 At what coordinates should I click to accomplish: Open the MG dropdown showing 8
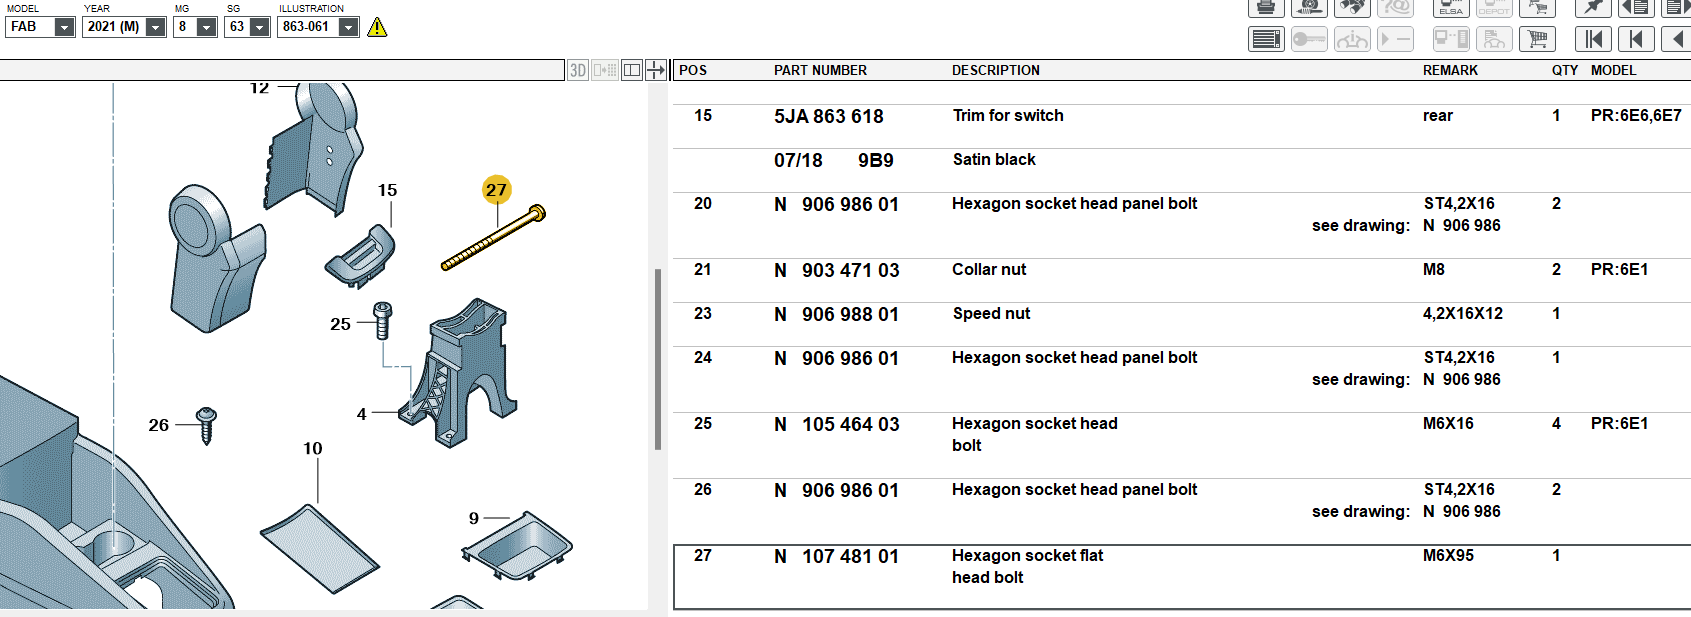coord(196,27)
